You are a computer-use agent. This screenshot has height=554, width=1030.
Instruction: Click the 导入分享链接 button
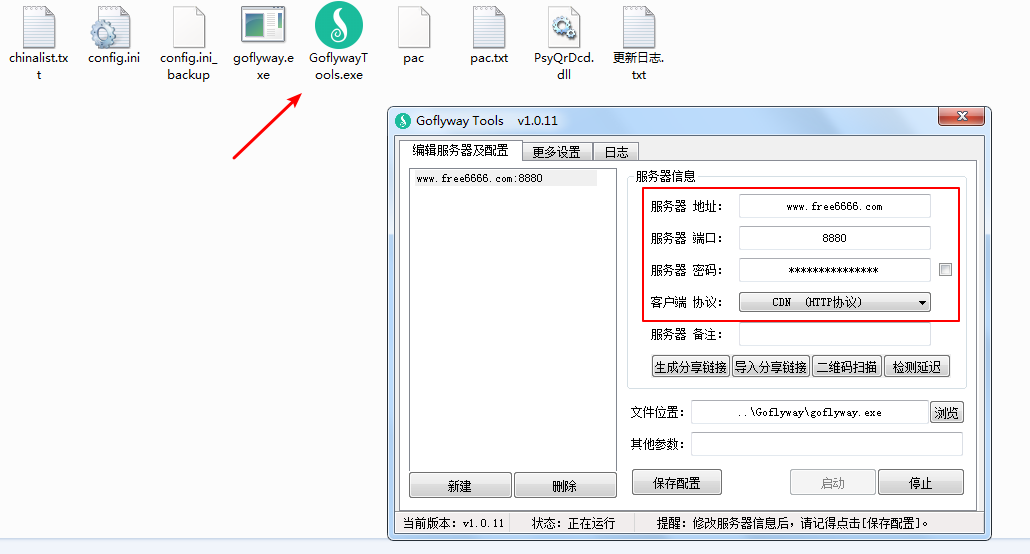pos(771,367)
